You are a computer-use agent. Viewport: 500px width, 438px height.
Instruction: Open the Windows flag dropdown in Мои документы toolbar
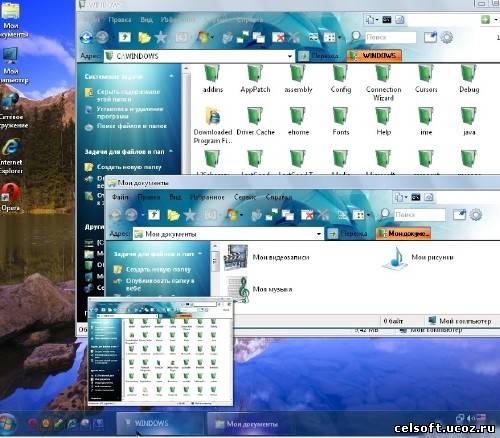(241, 215)
